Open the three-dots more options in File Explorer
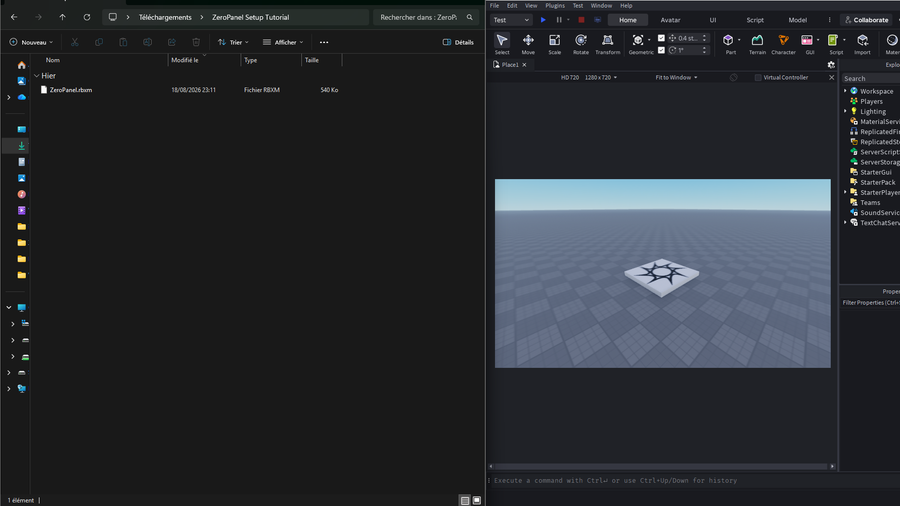Image resolution: width=900 pixels, height=506 pixels. point(324,42)
